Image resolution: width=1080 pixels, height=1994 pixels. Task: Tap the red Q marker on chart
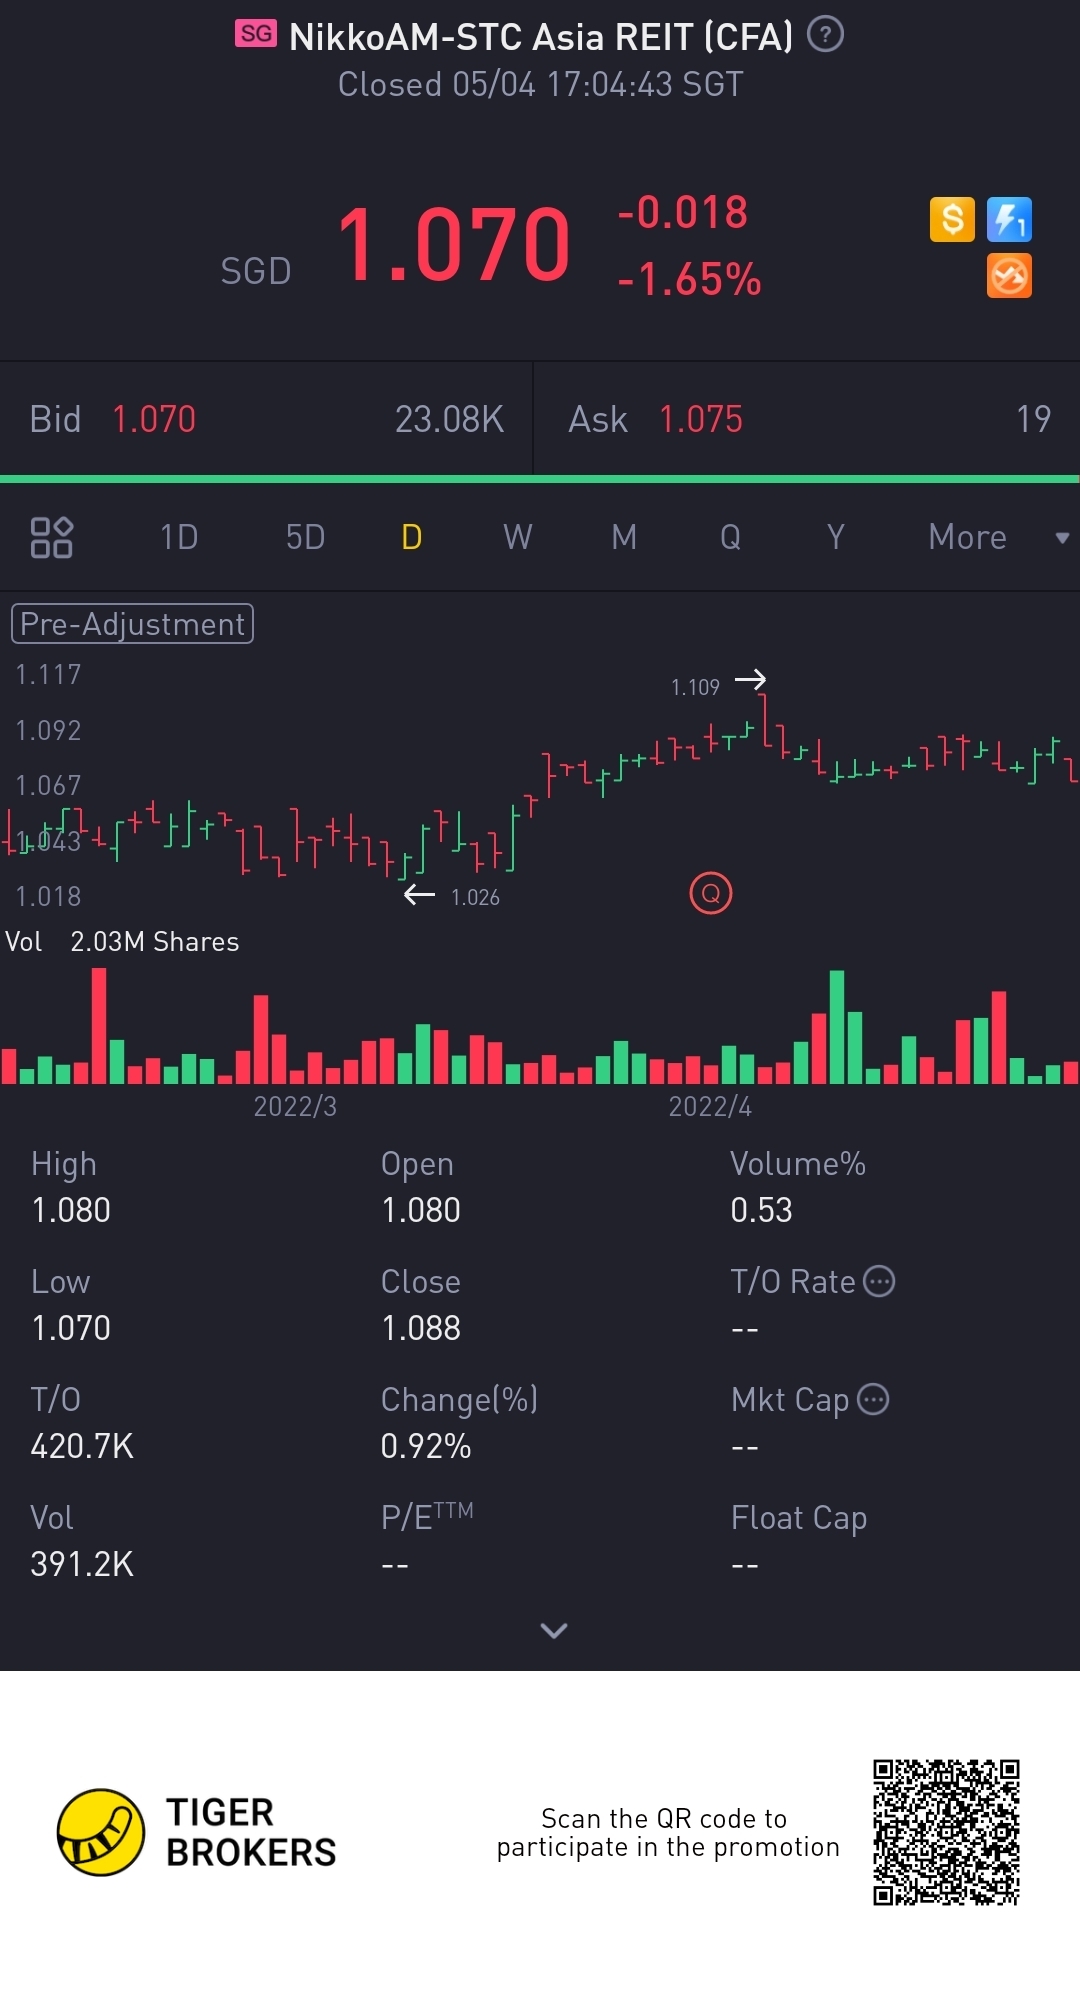pyautogui.click(x=711, y=893)
